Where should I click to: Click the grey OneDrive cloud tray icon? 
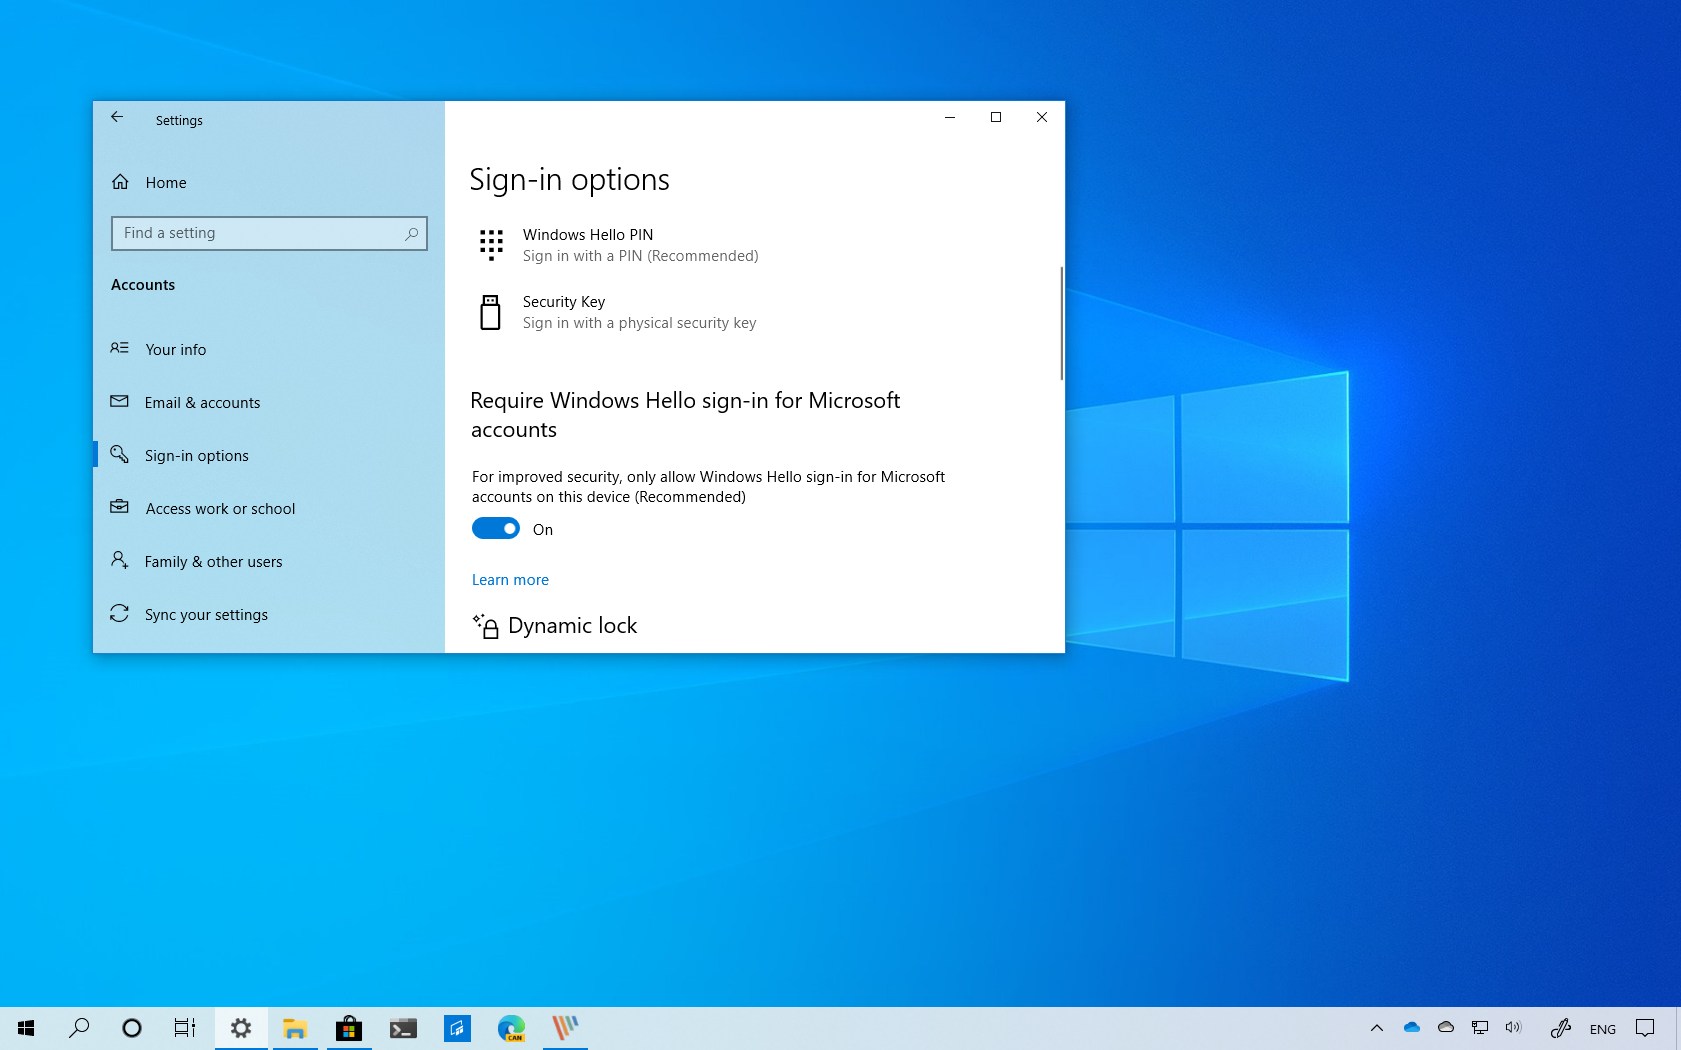pos(1446,1027)
